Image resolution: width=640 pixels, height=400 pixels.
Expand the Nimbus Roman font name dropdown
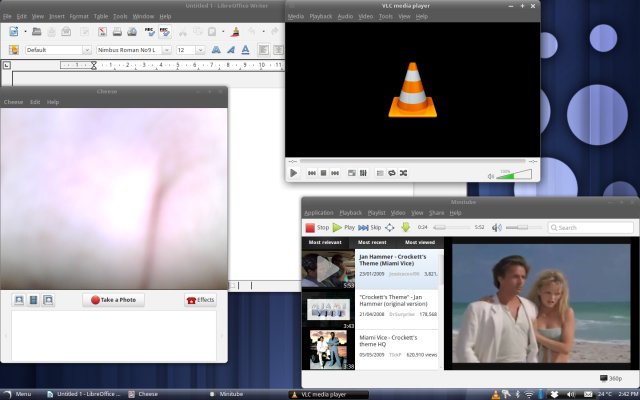pyautogui.click(x=167, y=49)
